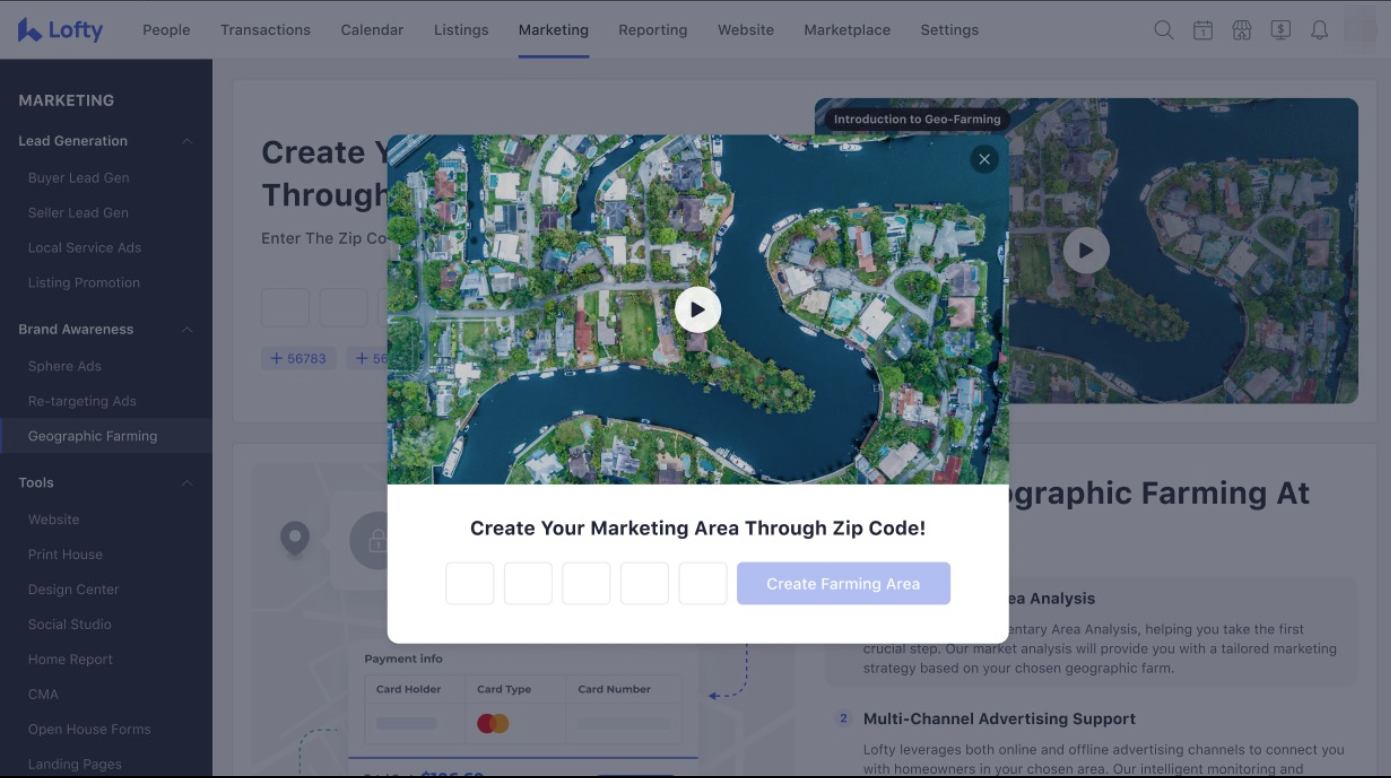
Task: Play the Introduction to Geo-Farming background video
Action: (x=1086, y=250)
